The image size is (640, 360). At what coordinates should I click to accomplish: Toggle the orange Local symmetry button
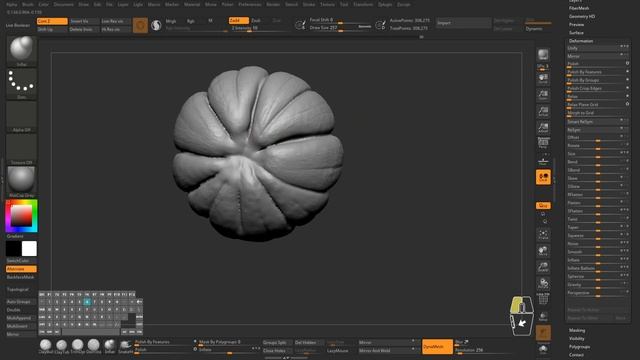click(543, 177)
